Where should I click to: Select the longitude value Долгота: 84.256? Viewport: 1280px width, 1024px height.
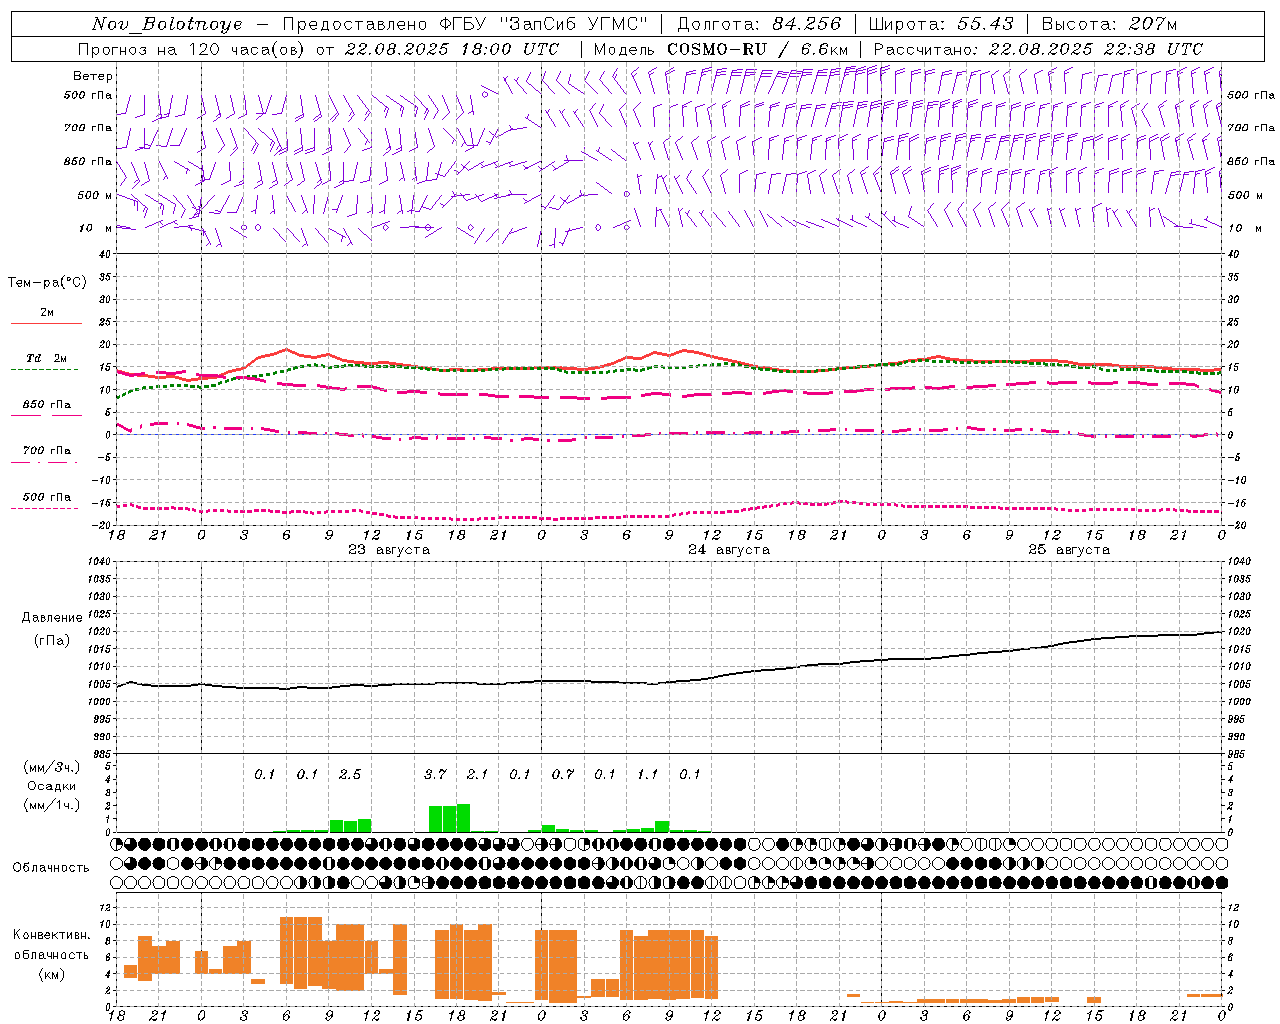[759, 24]
